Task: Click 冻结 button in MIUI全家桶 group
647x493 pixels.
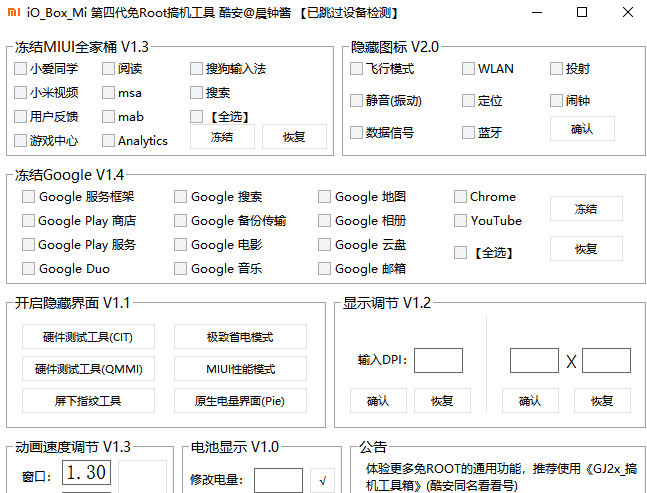Action: pos(222,137)
